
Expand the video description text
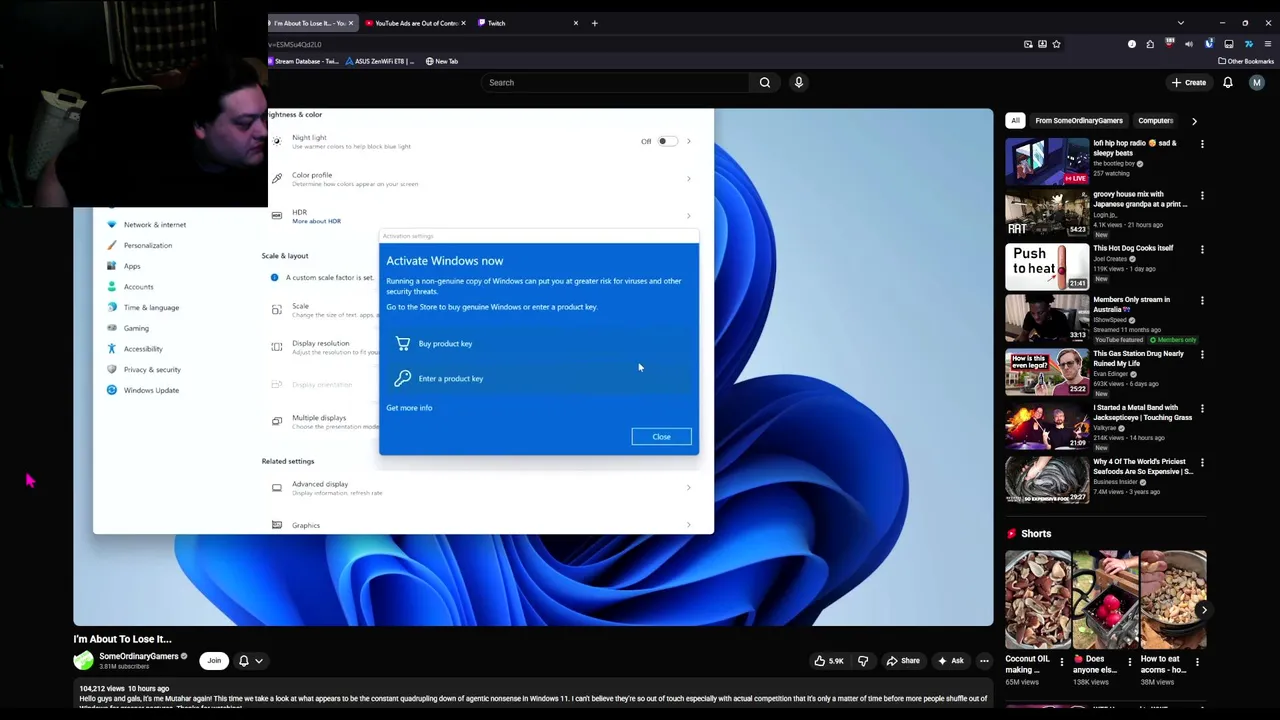click(x=533, y=699)
